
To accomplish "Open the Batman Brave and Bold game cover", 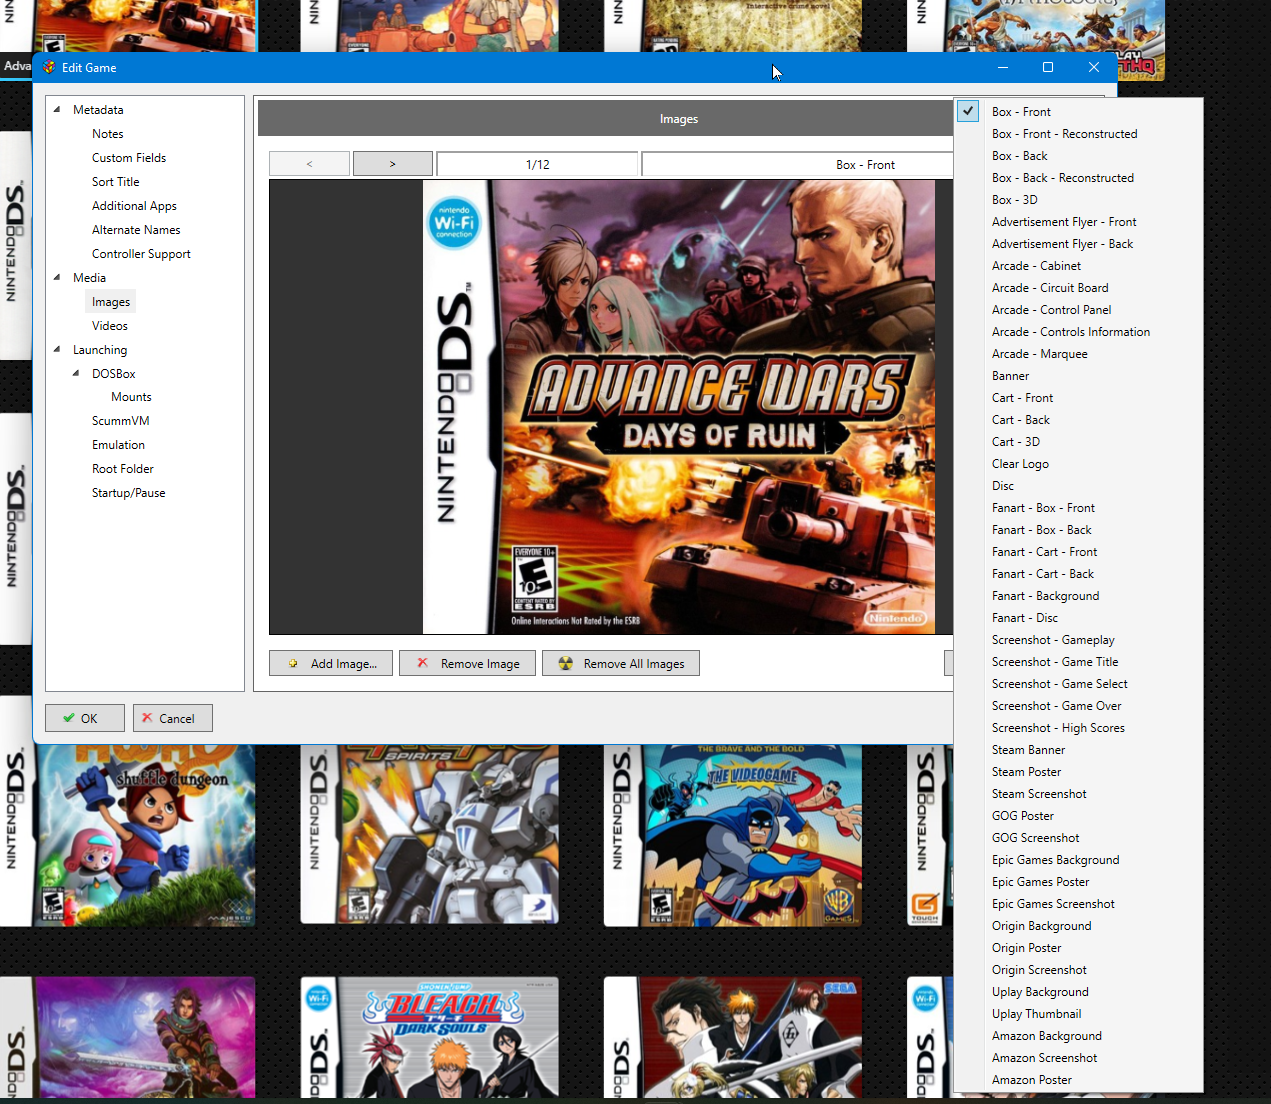I will click(733, 835).
